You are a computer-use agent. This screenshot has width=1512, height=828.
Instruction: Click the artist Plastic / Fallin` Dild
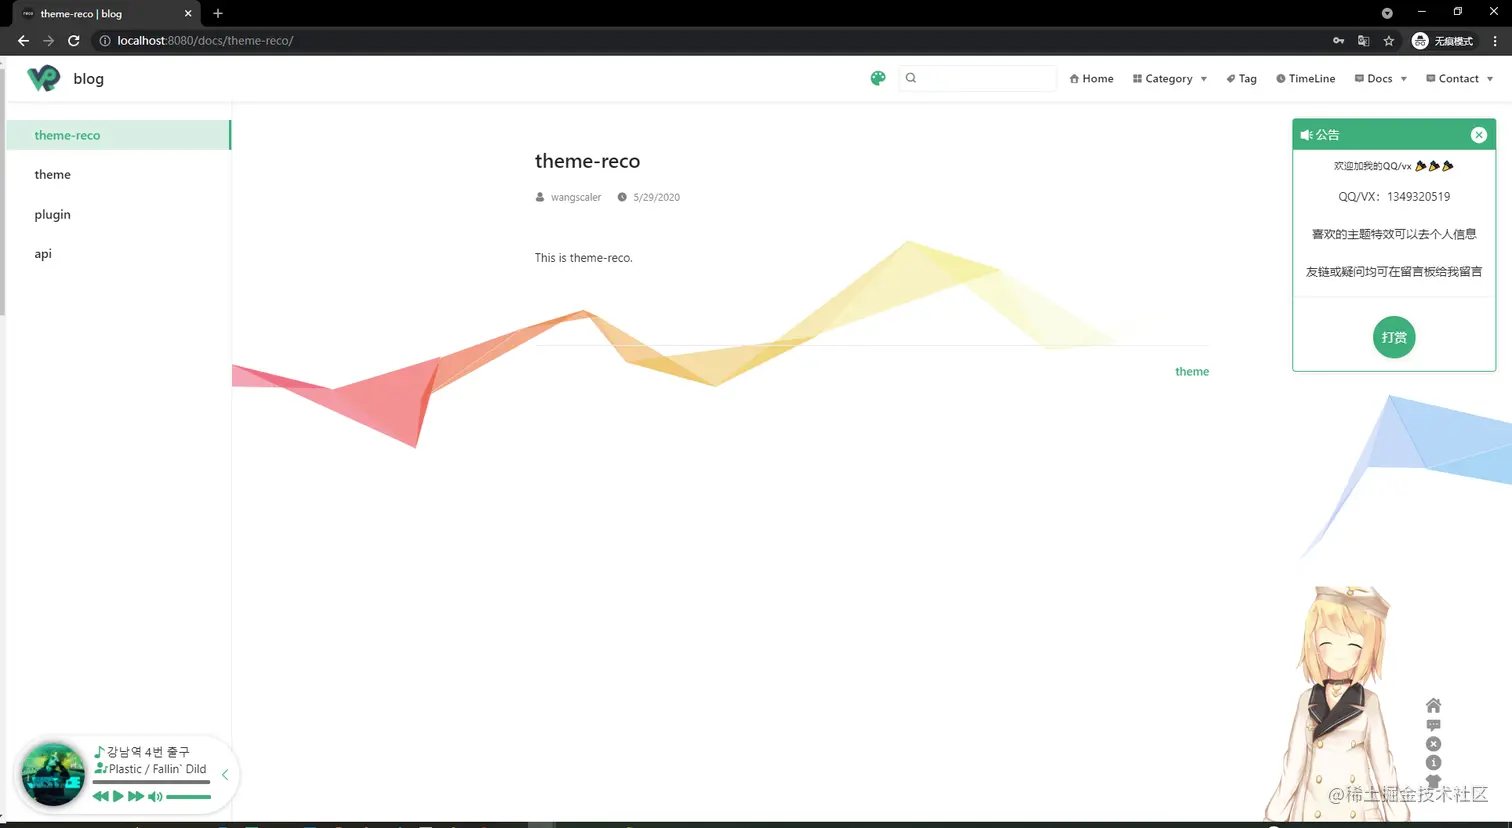[x=157, y=769]
